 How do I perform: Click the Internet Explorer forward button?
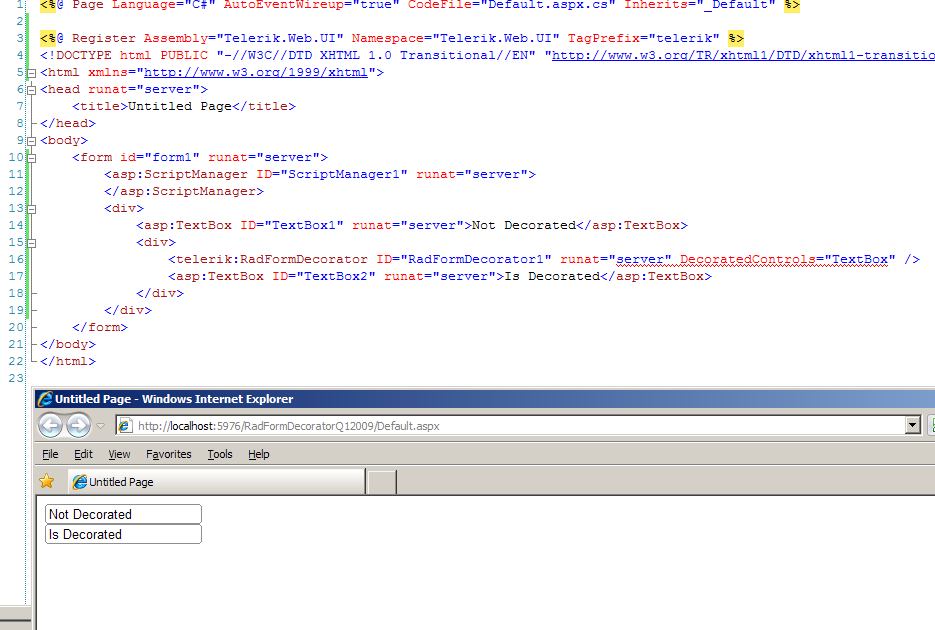(78, 426)
